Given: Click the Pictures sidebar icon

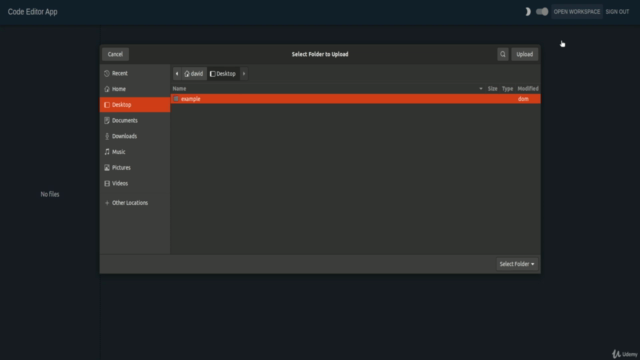Looking at the screenshot, I should [107, 168].
